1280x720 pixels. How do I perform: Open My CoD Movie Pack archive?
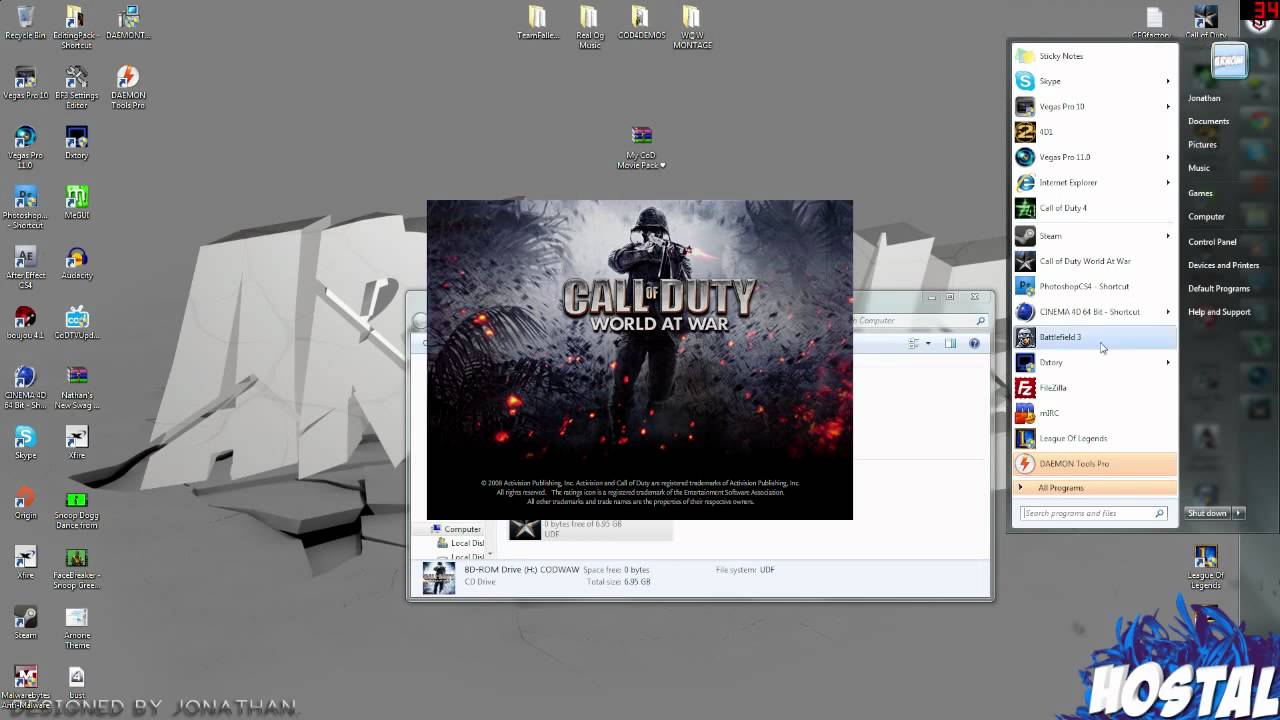(641, 147)
